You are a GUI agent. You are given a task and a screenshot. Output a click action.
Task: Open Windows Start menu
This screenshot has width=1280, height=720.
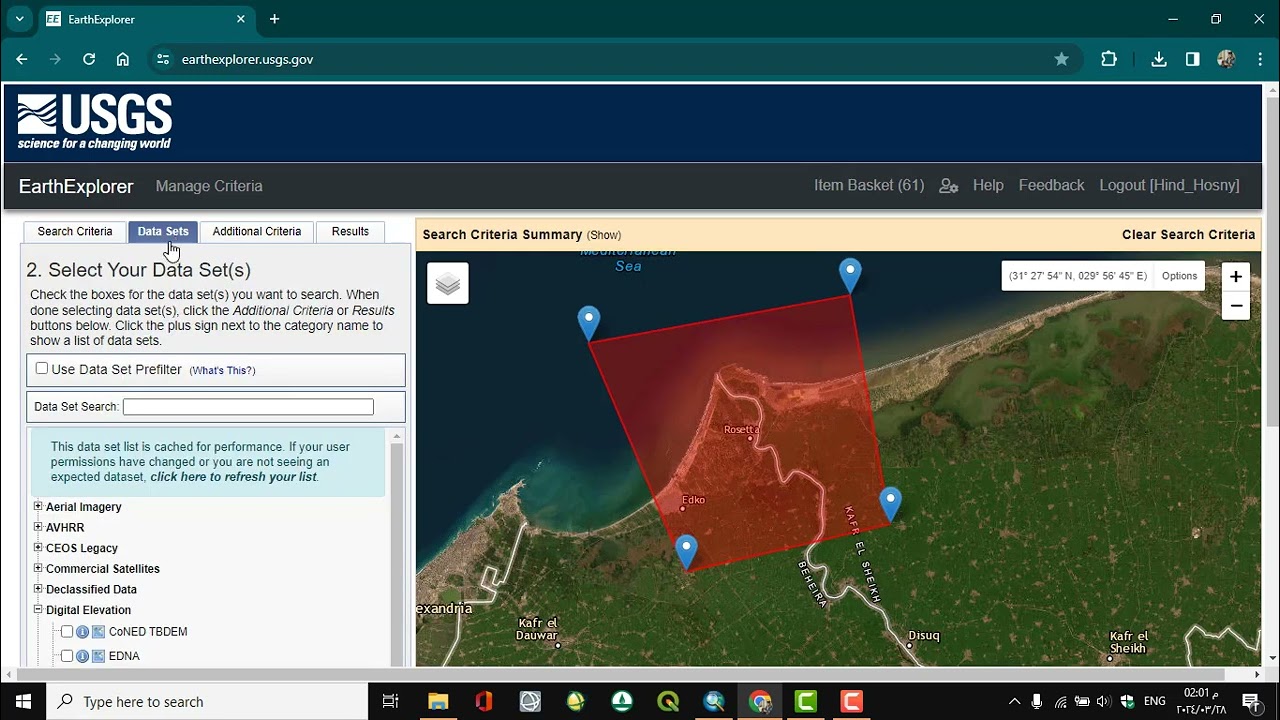24,702
